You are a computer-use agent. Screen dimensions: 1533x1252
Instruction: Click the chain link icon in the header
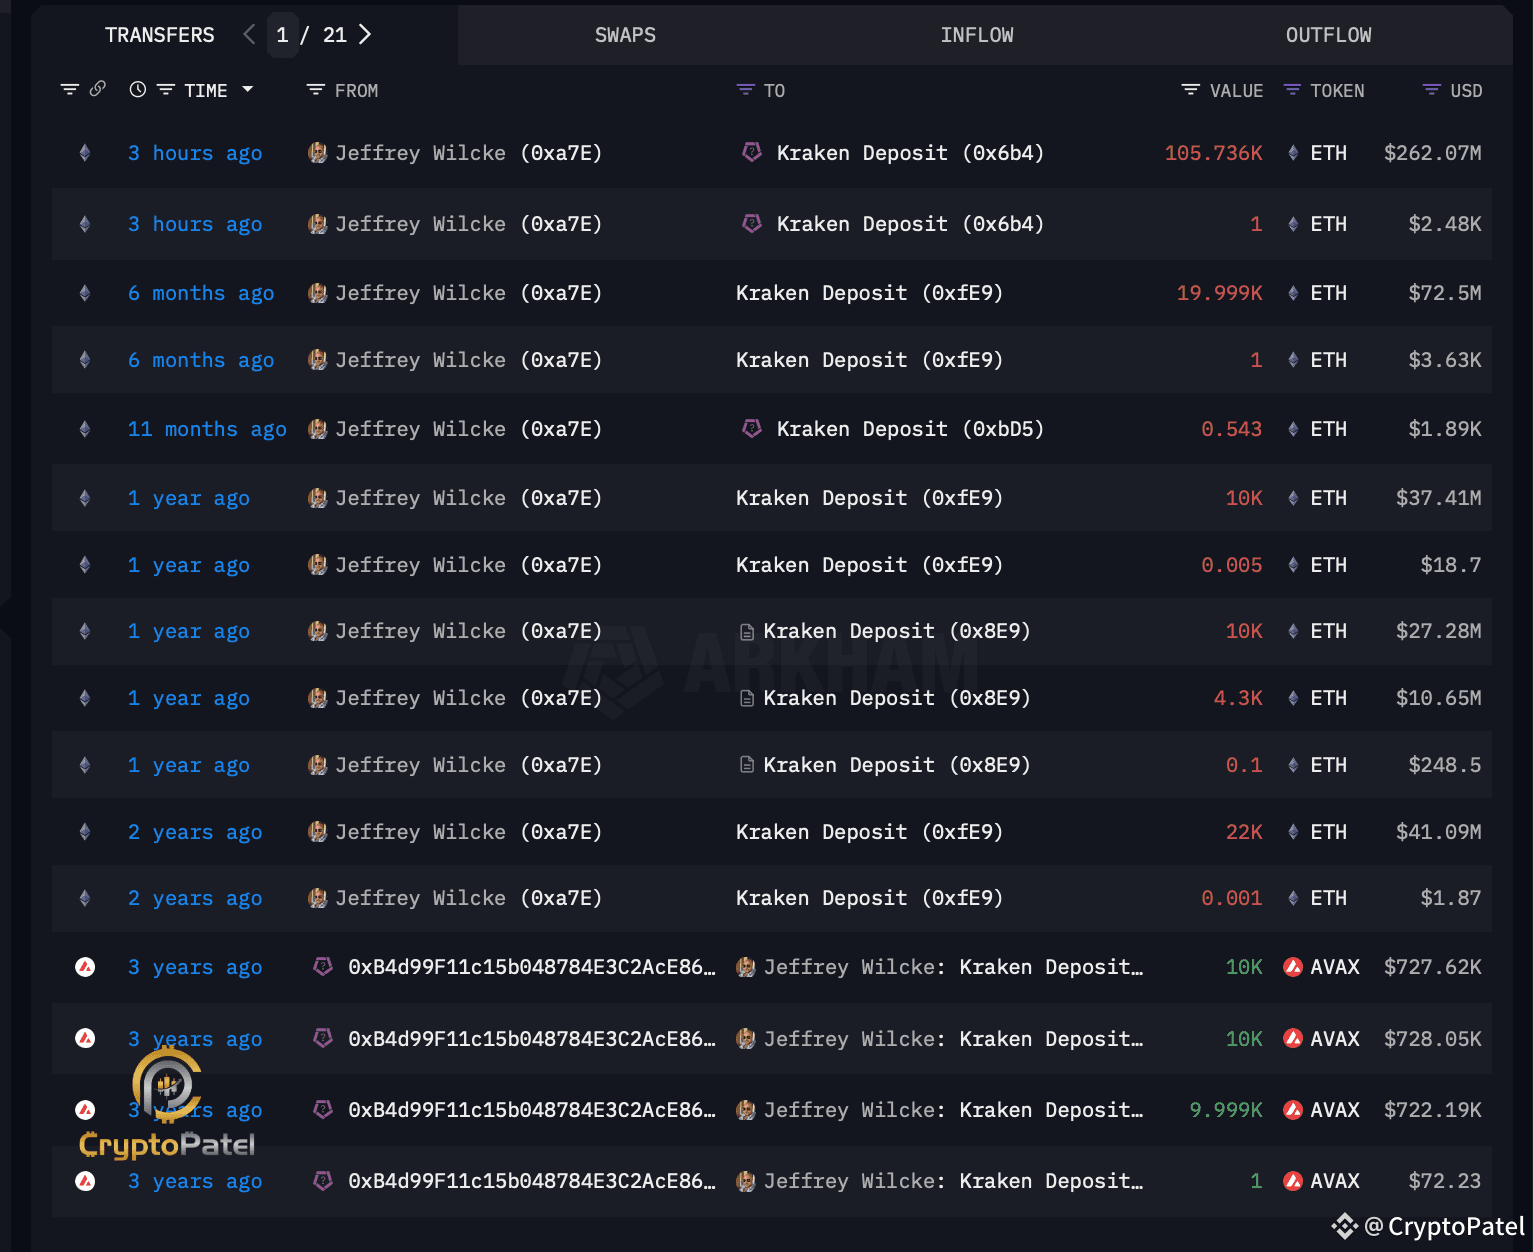coord(97,89)
